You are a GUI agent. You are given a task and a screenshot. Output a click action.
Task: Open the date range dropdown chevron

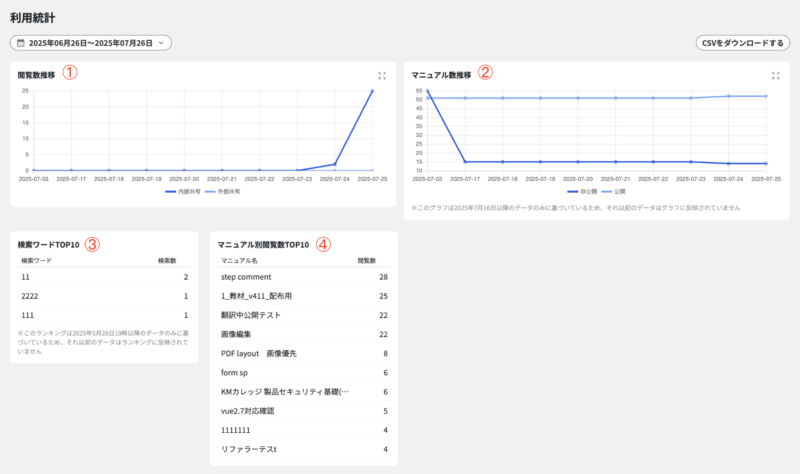(x=162, y=43)
